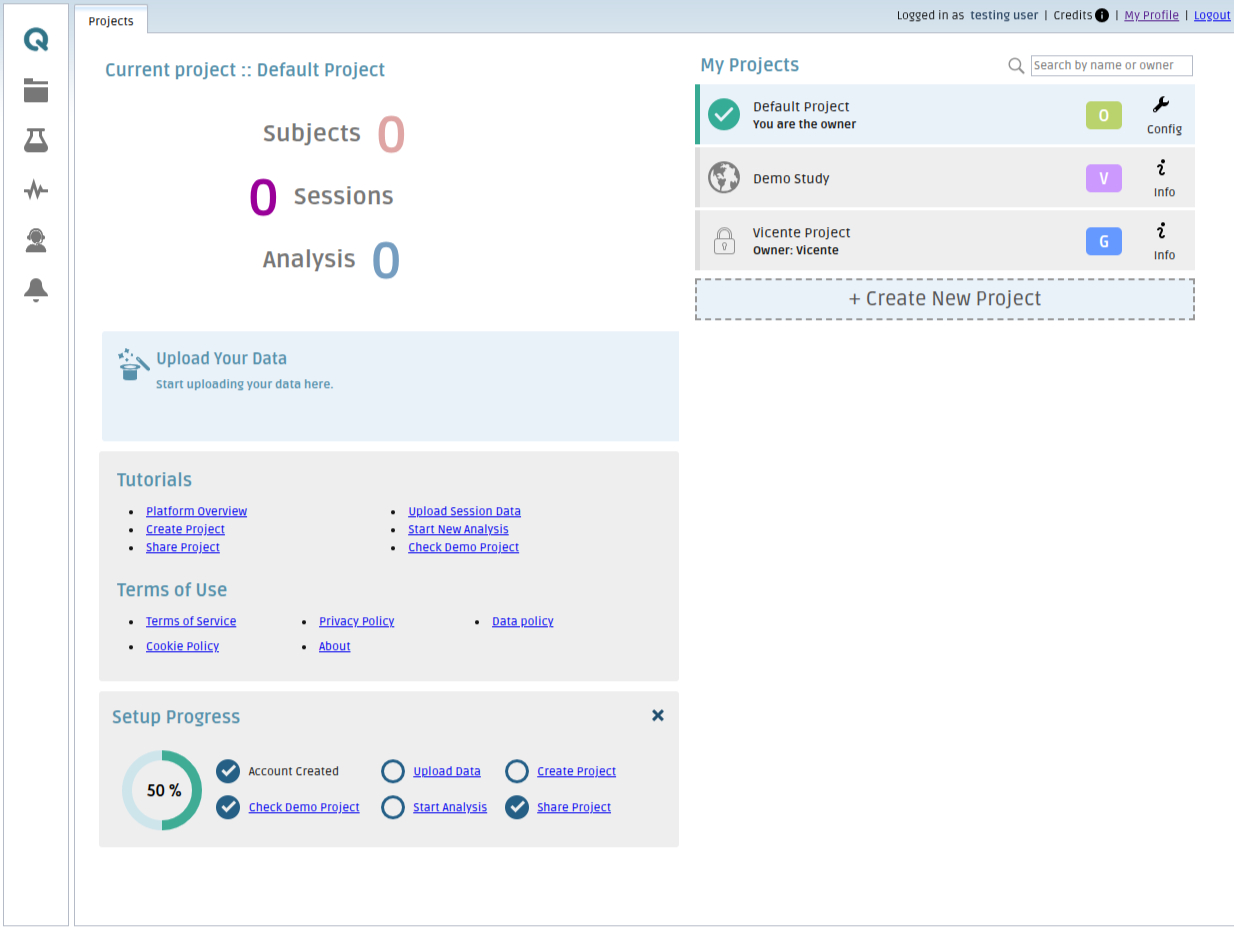Toggle the Create Project progress circle

tap(517, 771)
